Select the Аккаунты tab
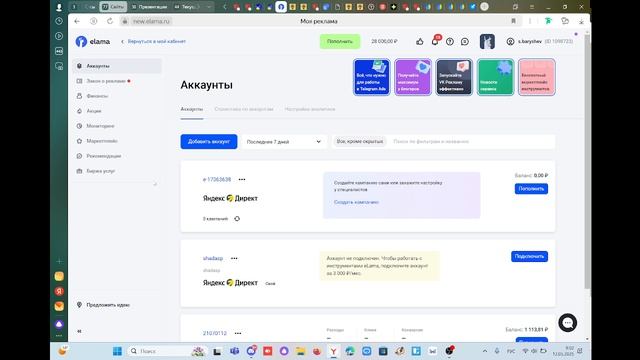 (192, 109)
